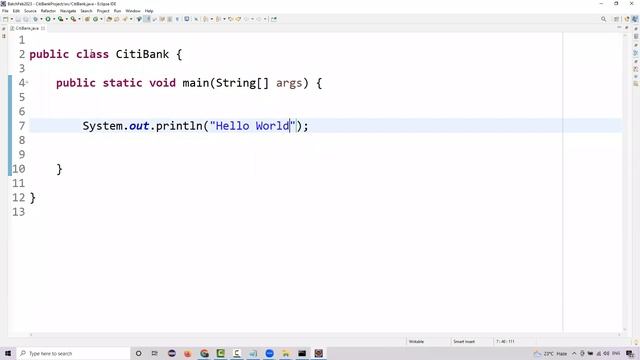Click the Save All toolbar icon
The height and width of the screenshot is (360, 640).
26,19
